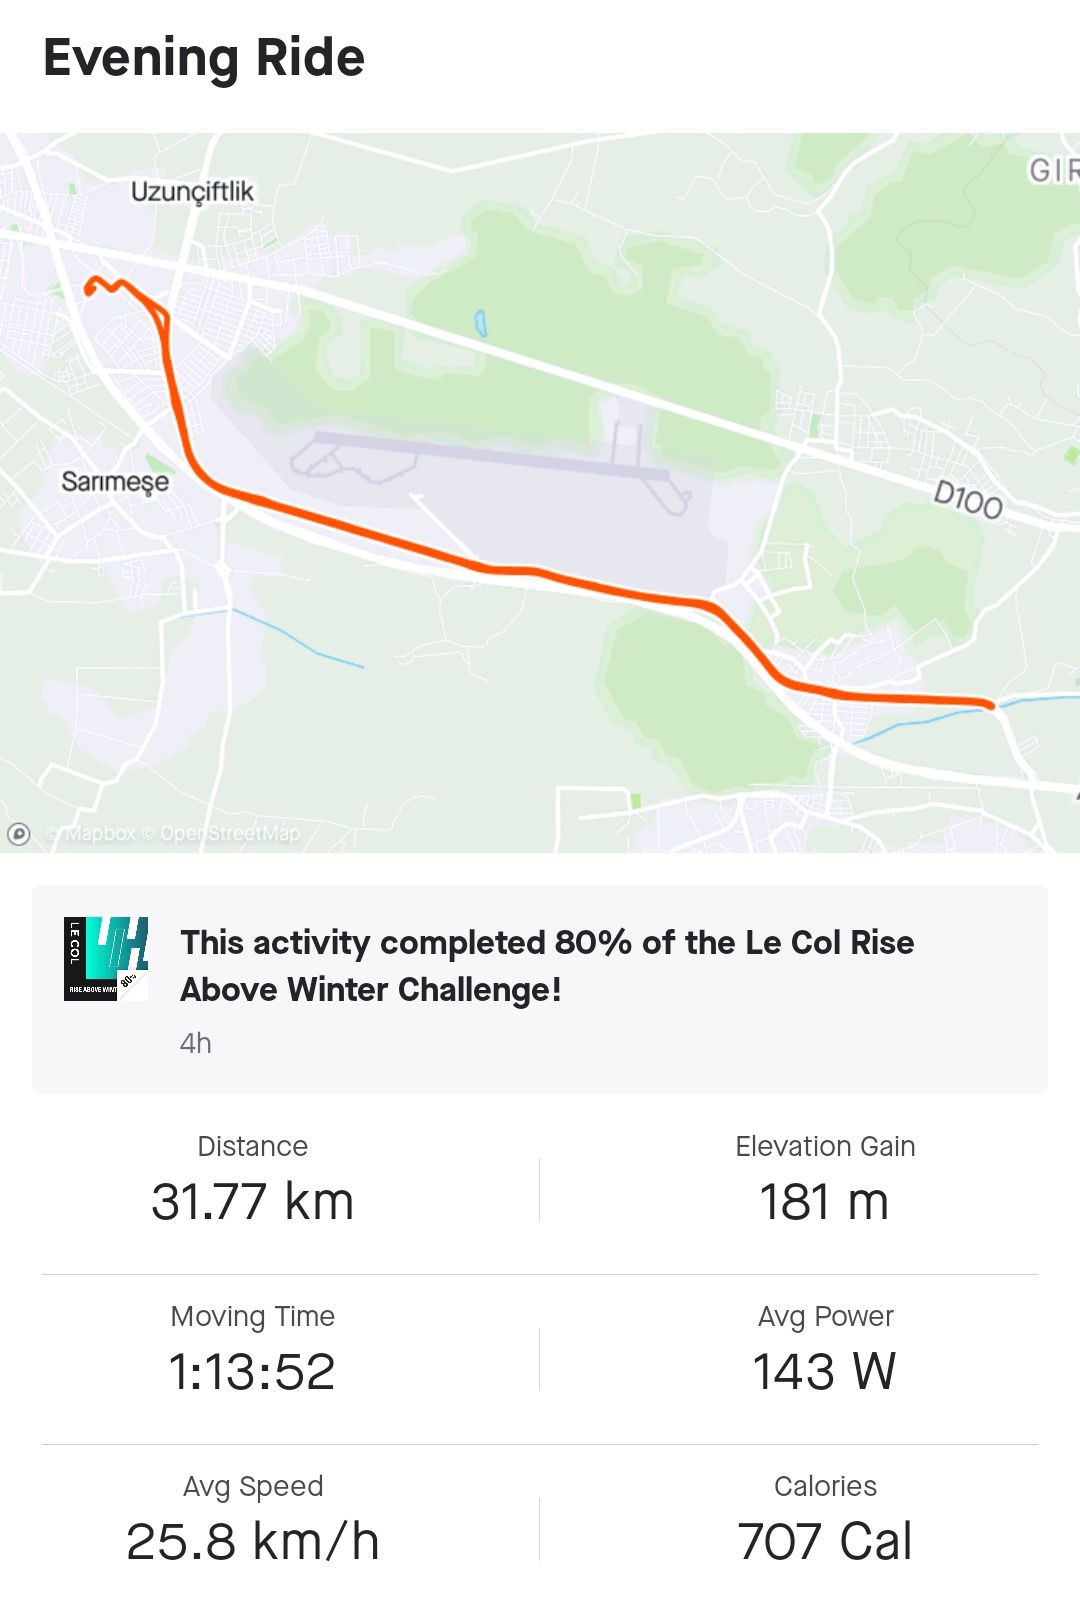
Task: Click the D100 road label on map
Action: pos(967,499)
